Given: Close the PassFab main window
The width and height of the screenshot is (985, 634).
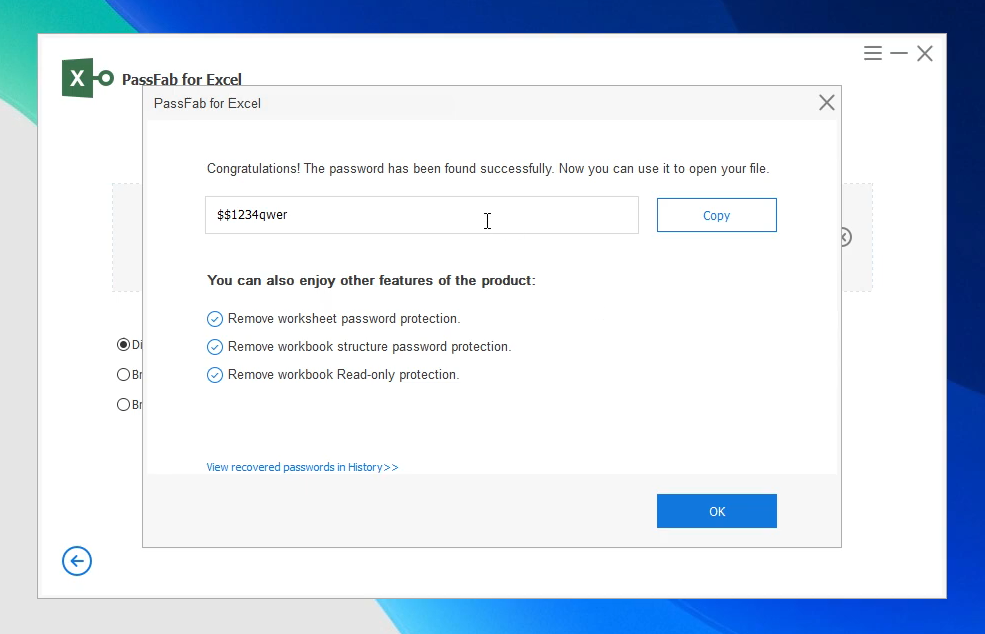Looking at the screenshot, I should click(x=925, y=54).
